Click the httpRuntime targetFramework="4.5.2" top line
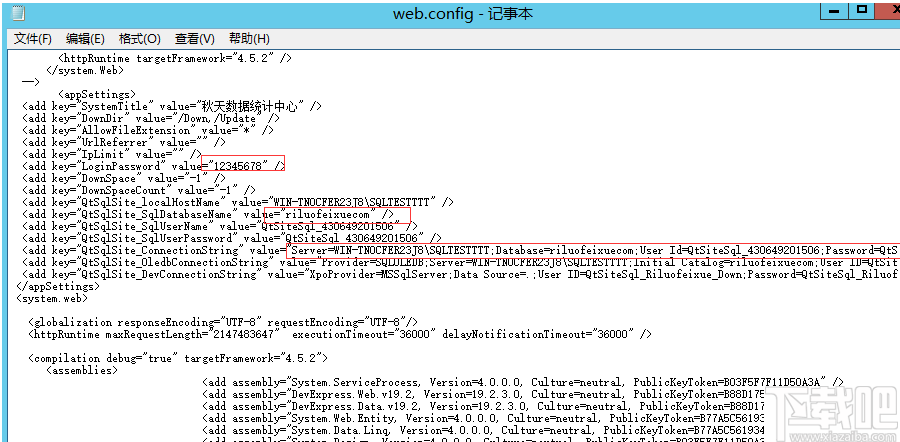The image size is (900, 442). click(177, 58)
